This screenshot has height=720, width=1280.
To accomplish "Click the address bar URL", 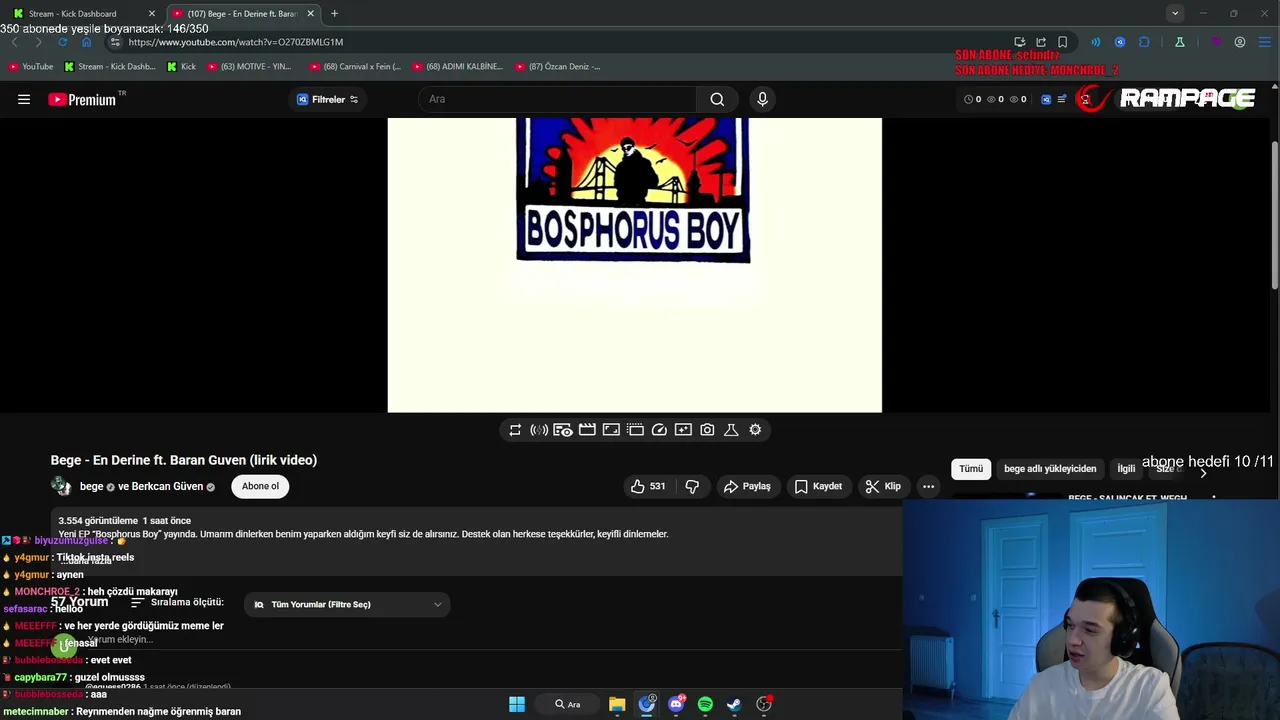I will [236, 42].
